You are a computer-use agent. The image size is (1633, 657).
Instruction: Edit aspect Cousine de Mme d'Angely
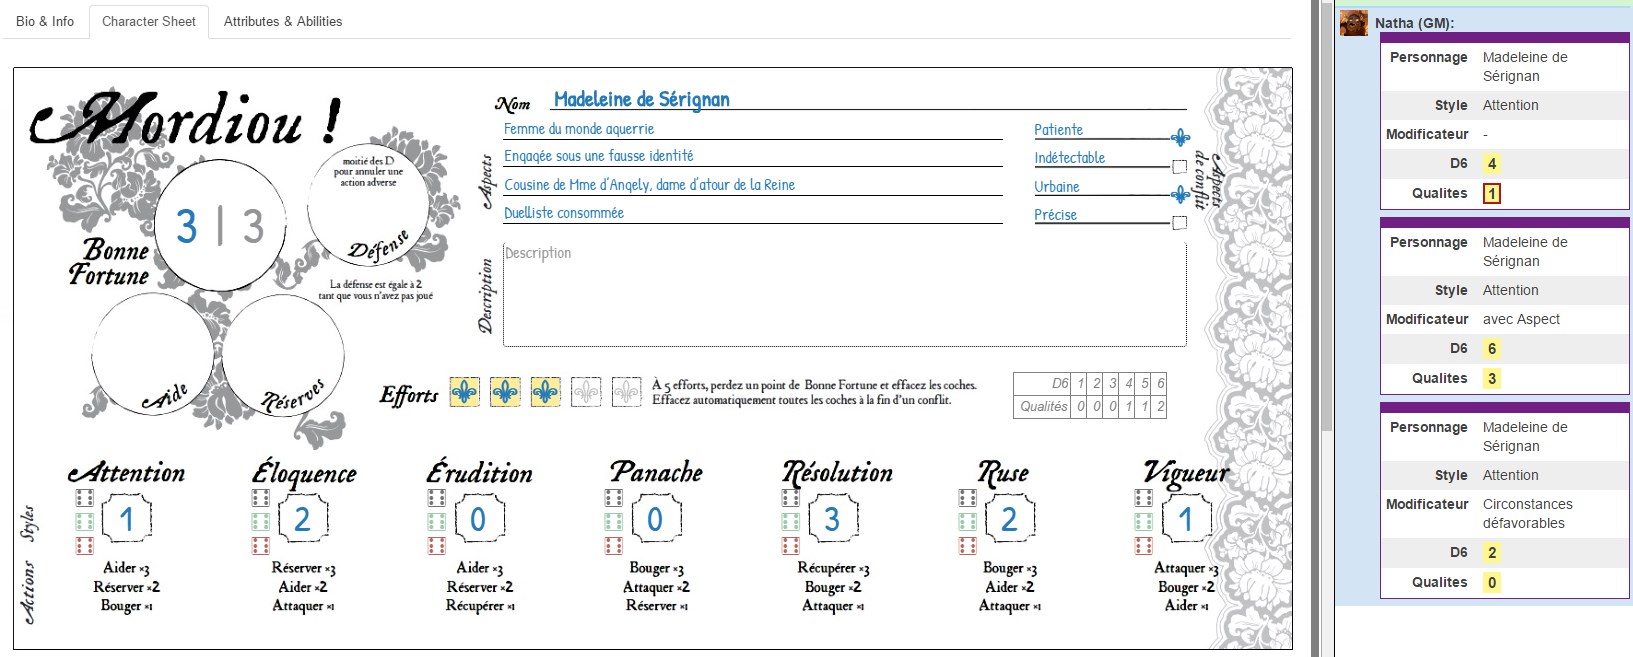(x=752, y=185)
